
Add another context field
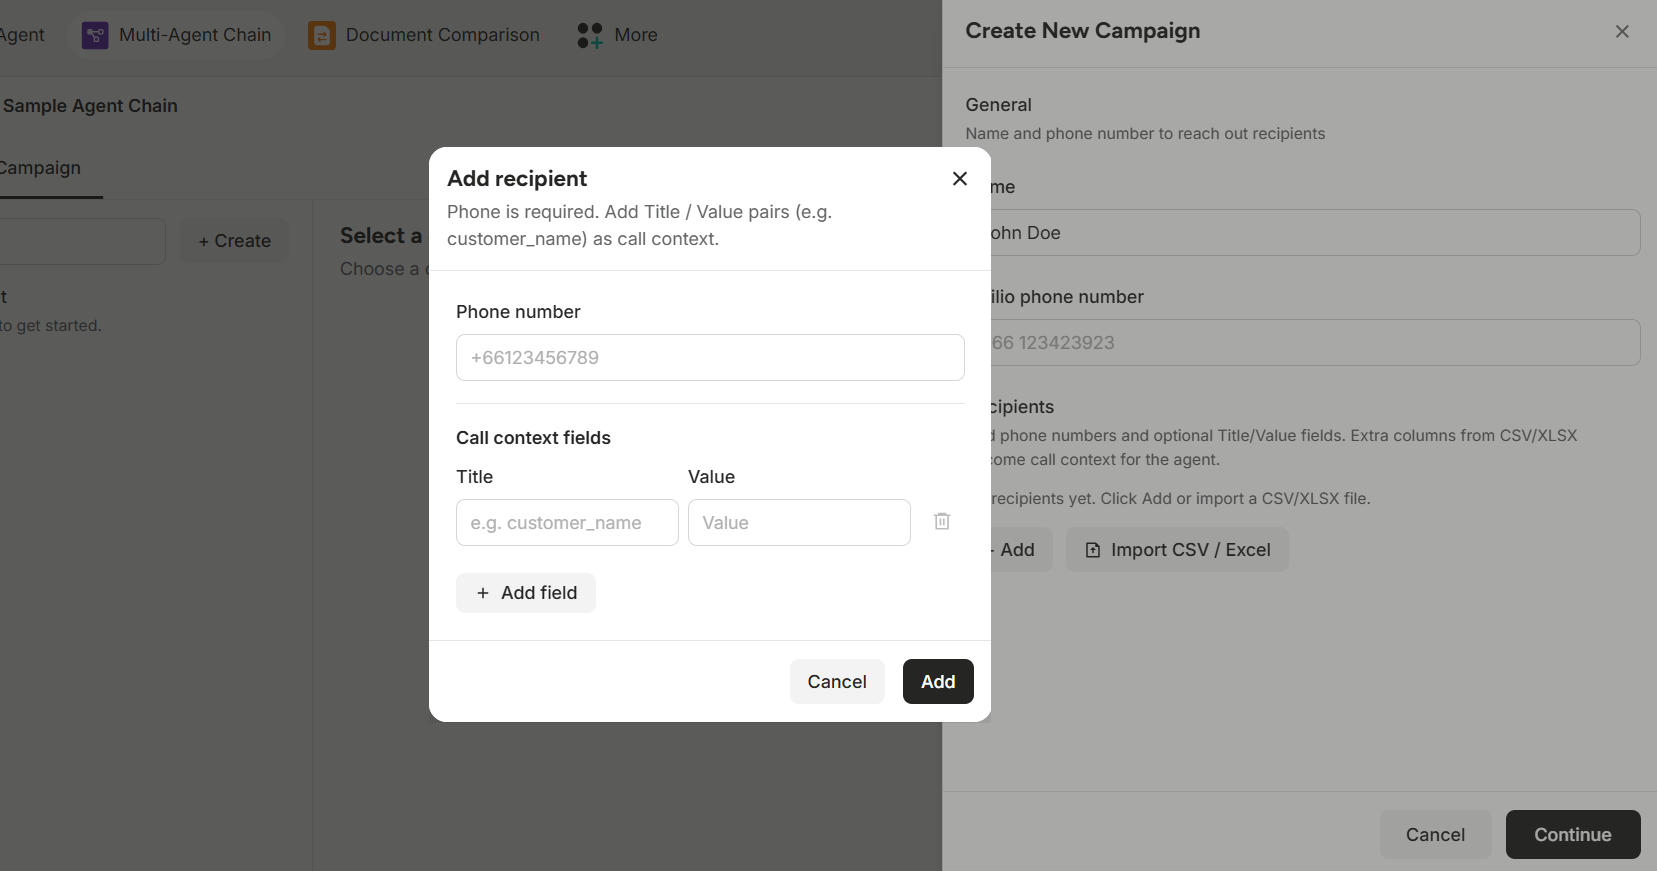click(x=526, y=593)
